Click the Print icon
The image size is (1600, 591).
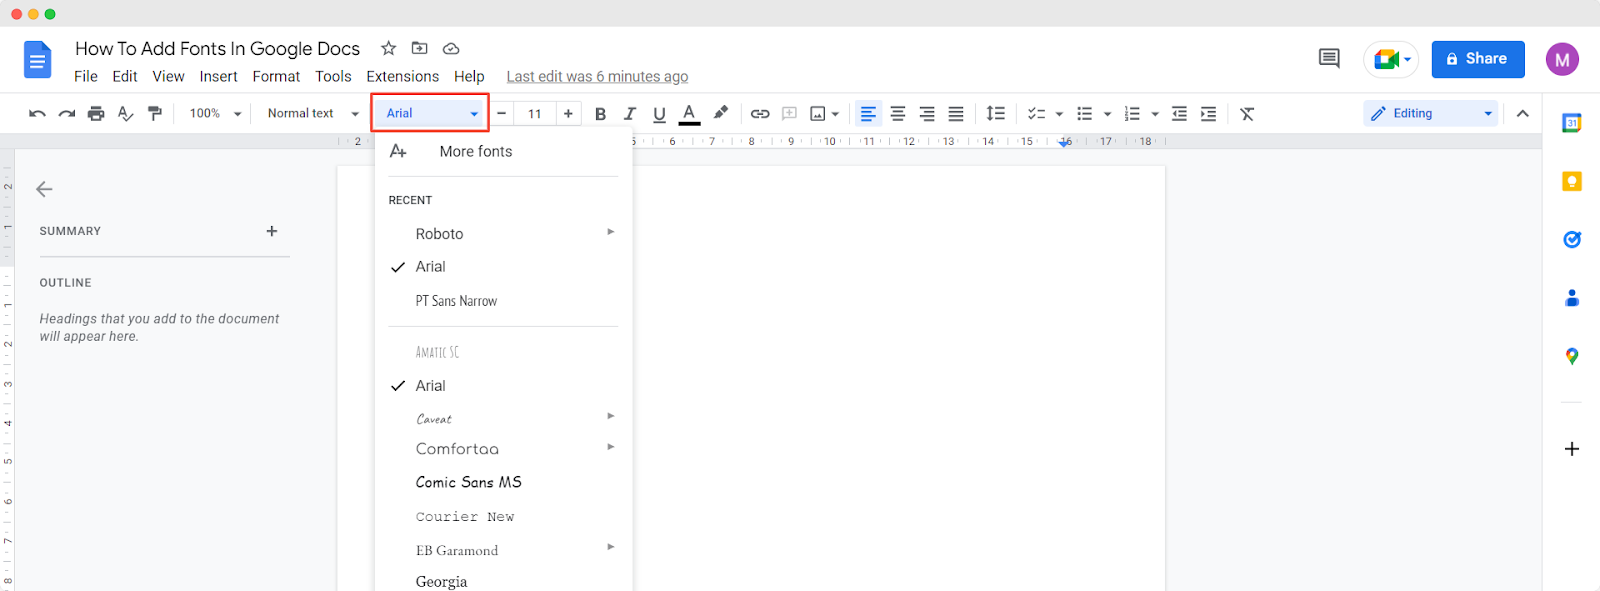point(96,114)
